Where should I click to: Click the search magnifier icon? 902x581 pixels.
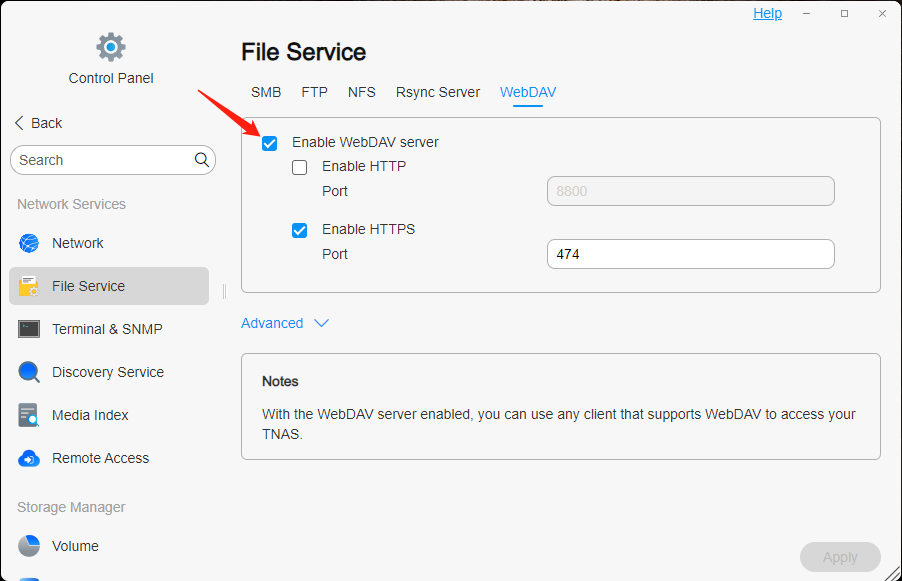click(x=201, y=160)
